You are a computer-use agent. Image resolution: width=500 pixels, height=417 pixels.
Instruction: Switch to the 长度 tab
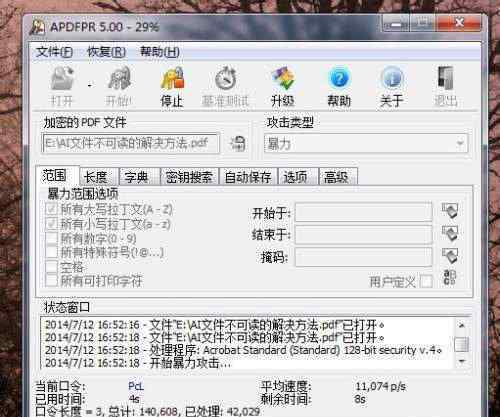point(99,177)
